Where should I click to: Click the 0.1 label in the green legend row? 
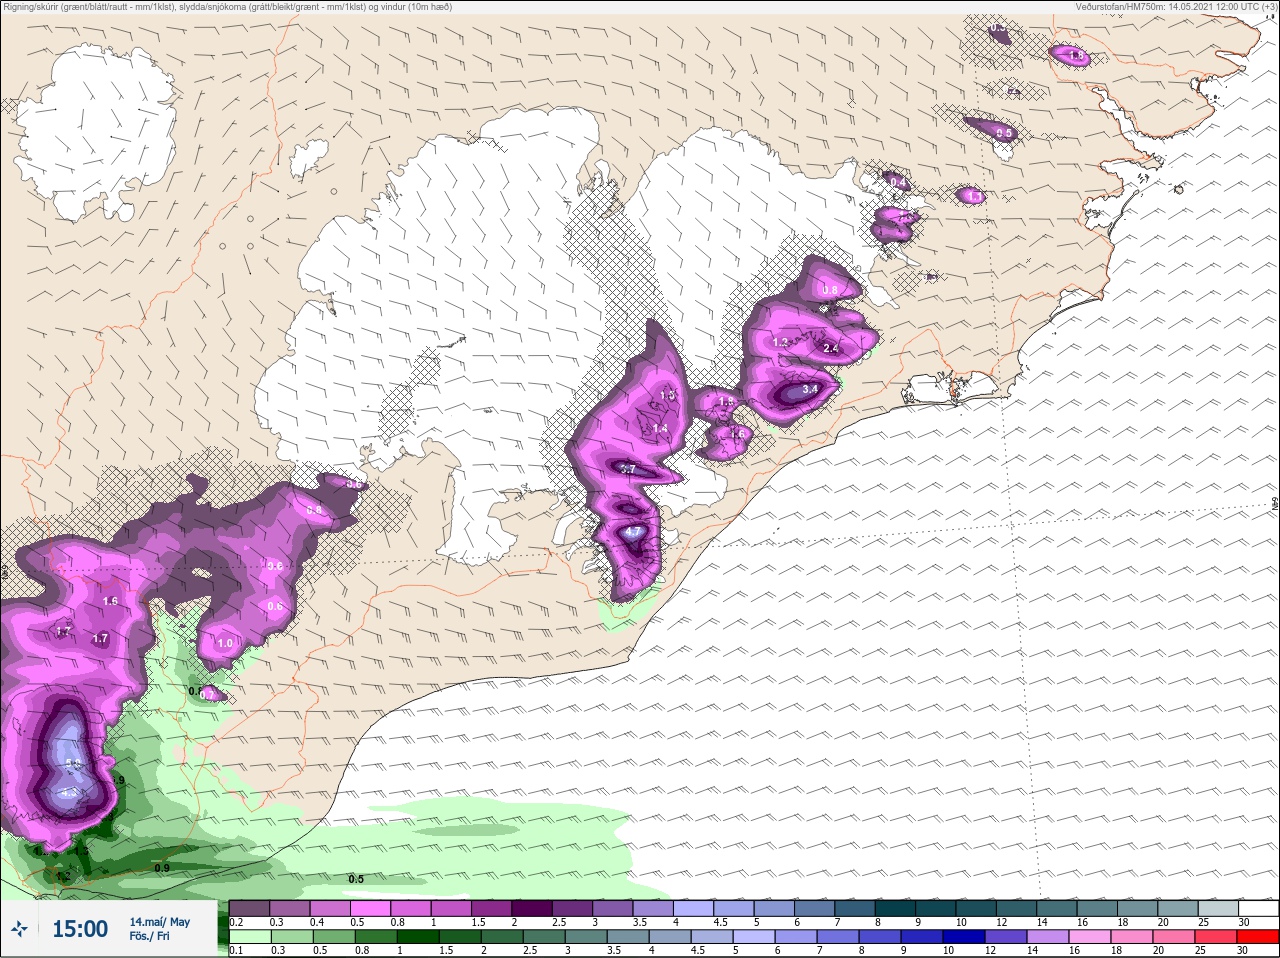click(x=236, y=950)
